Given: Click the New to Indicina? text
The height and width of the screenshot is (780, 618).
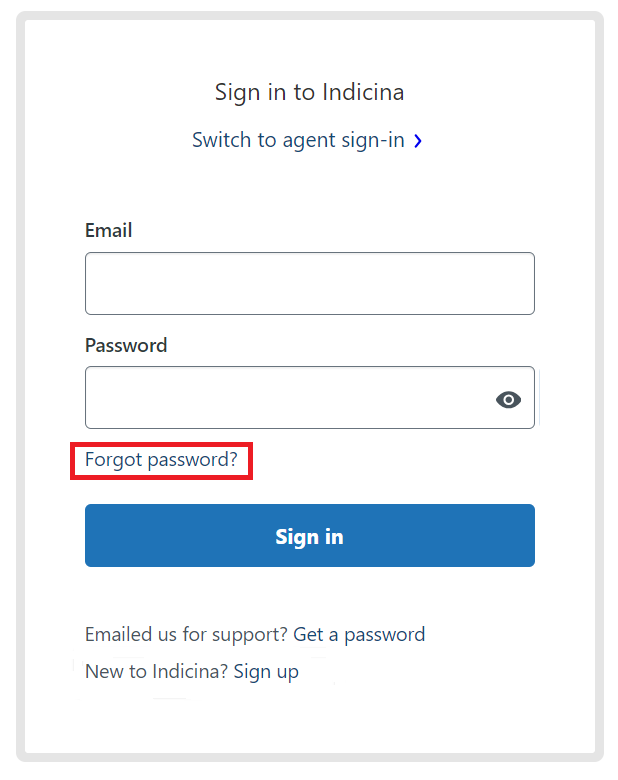Looking at the screenshot, I should click(157, 671).
